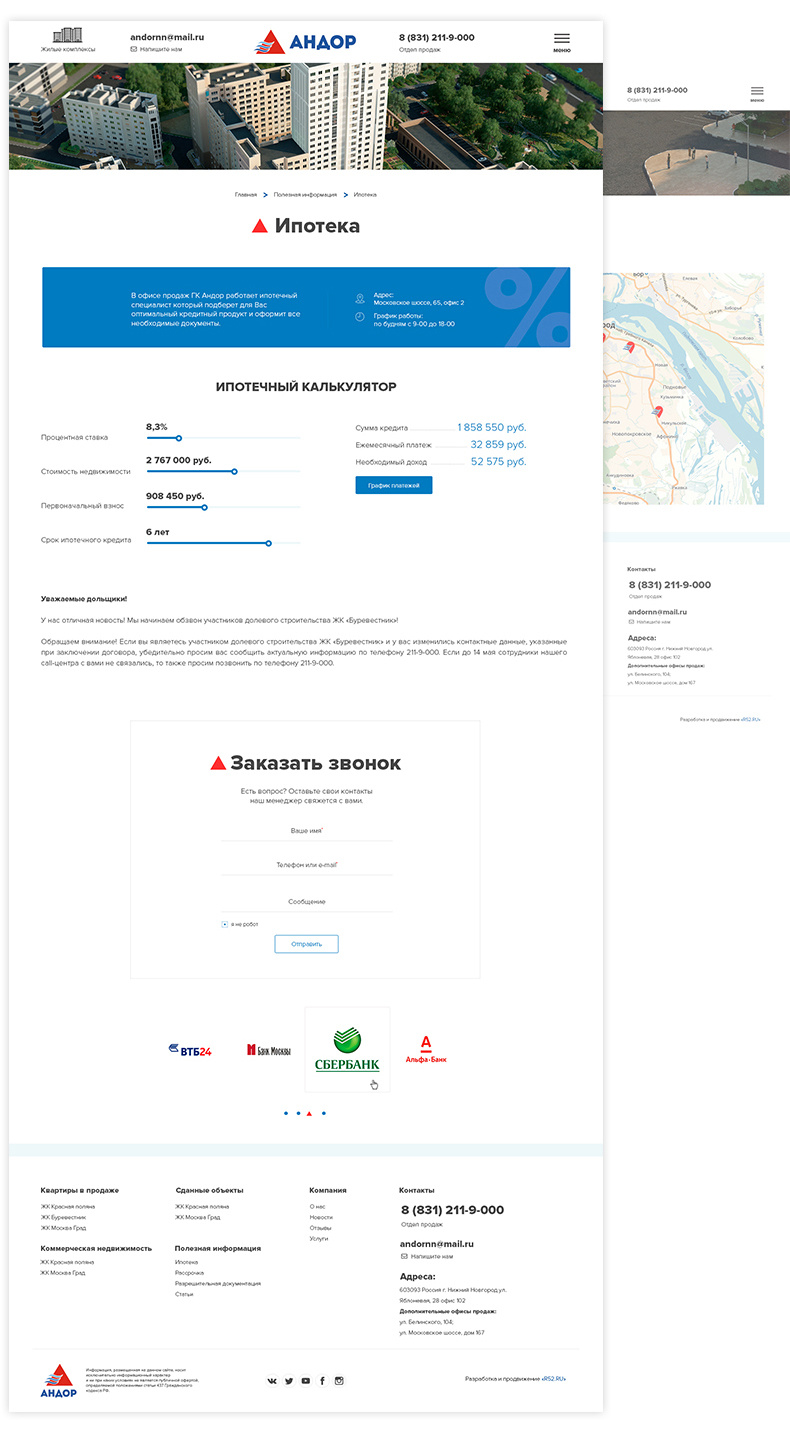Click header phone 8 (831) 211-9-000
This screenshot has width=790, height=1431.
[436, 37]
